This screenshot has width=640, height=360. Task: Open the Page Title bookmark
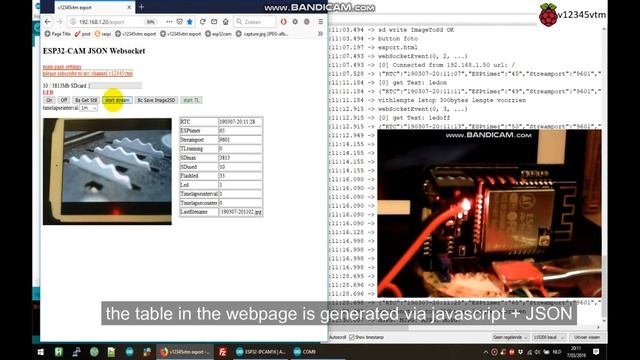pos(58,34)
